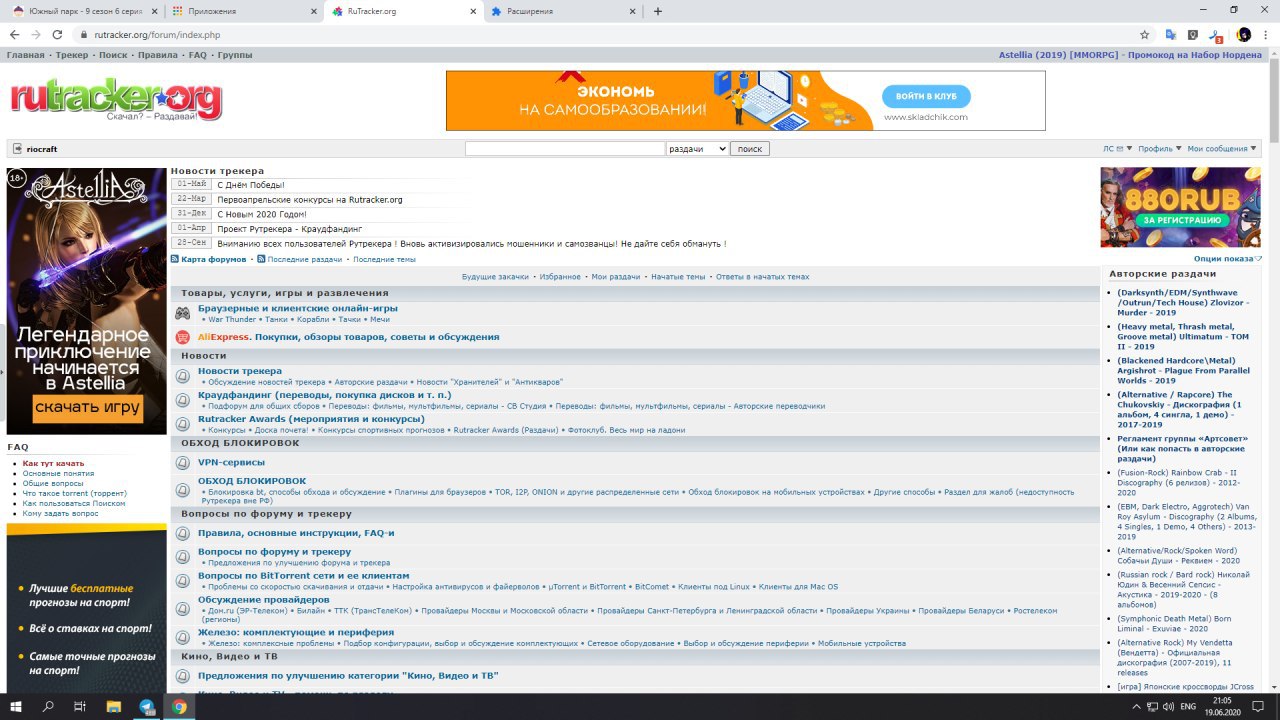Click the user icon next to riocraft
The height and width of the screenshot is (720, 1280).
coord(17,149)
